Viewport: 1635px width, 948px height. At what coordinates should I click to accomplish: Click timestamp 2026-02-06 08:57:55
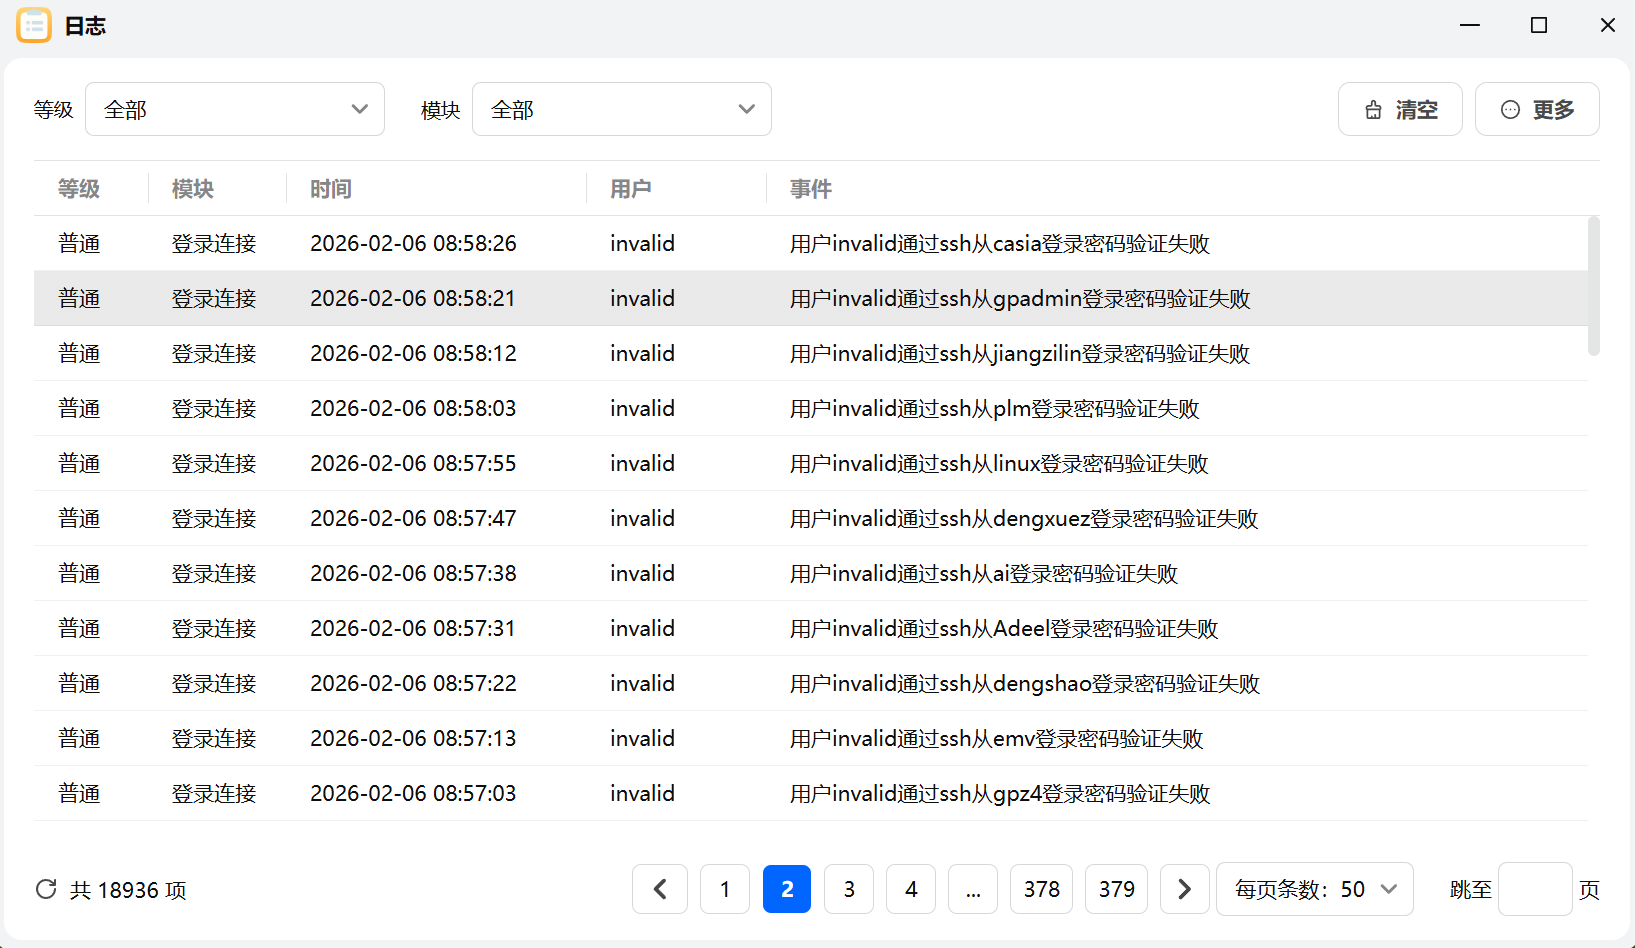tap(413, 463)
